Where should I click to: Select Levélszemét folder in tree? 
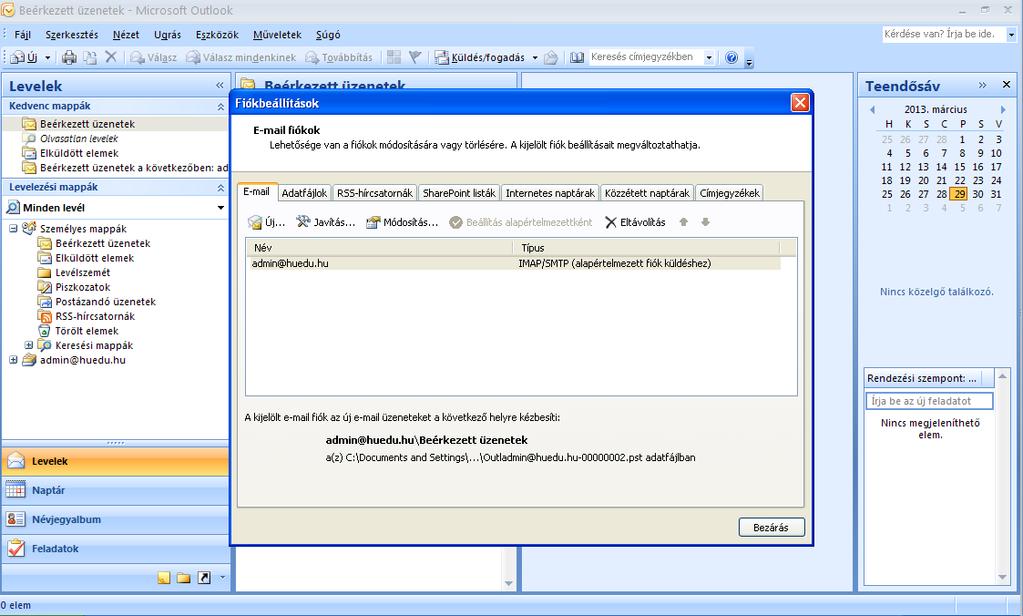(x=82, y=273)
